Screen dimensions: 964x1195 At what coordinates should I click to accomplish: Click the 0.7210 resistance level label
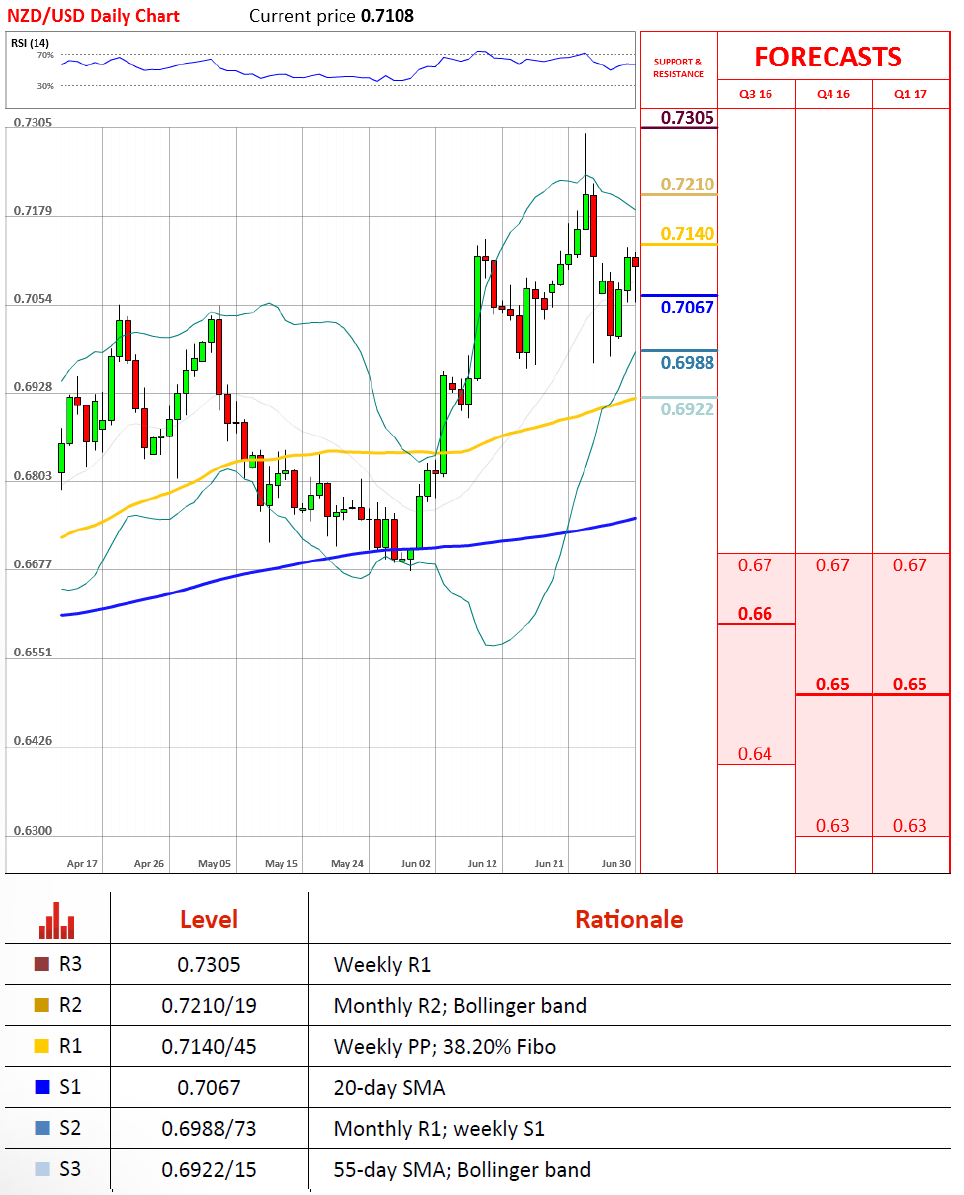(x=687, y=184)
